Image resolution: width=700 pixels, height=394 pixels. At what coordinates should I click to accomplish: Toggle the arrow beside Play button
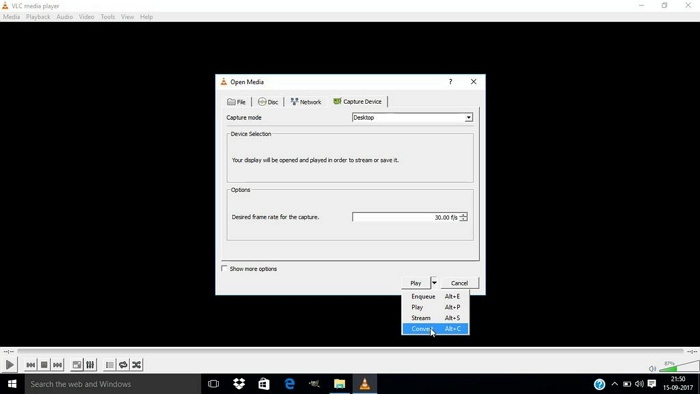[x=434, y=283]
